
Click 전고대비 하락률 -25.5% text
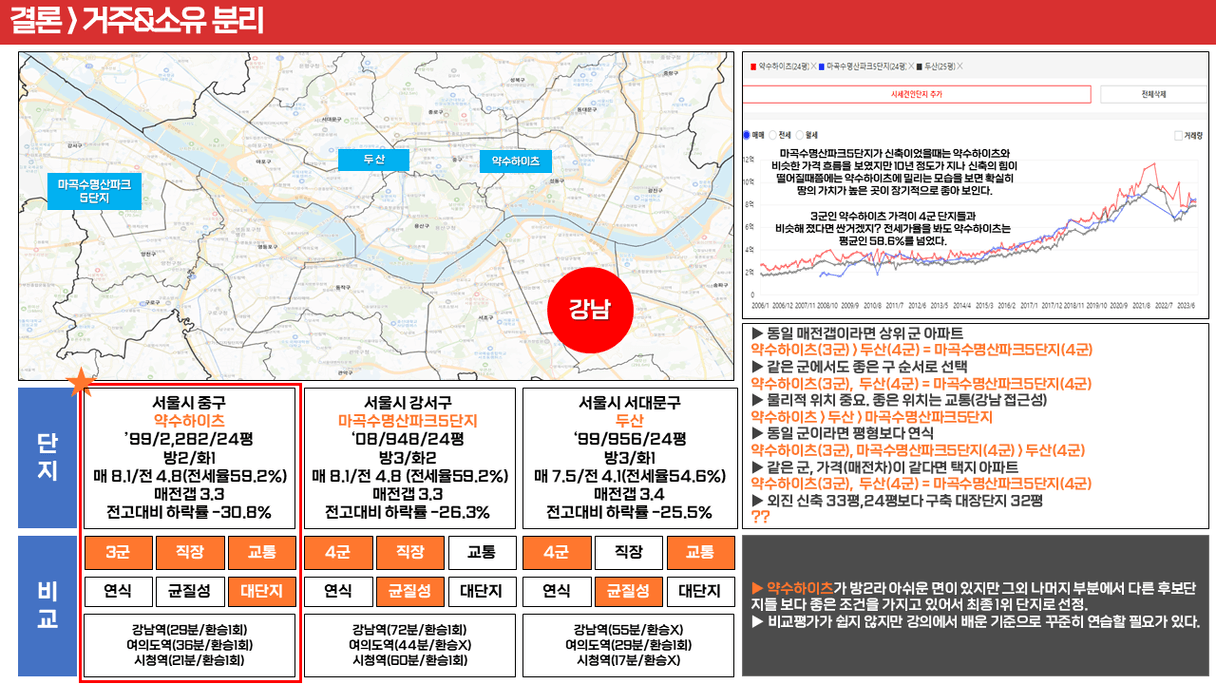(x=629, y=512)
